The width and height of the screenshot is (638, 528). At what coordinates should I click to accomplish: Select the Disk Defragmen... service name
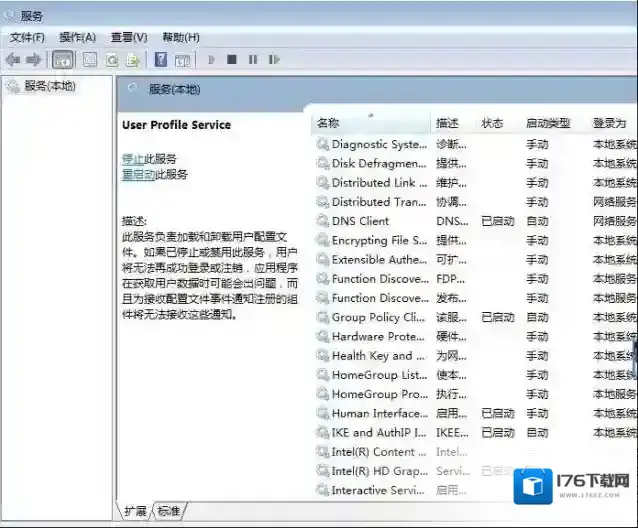(x=379, y=164)
